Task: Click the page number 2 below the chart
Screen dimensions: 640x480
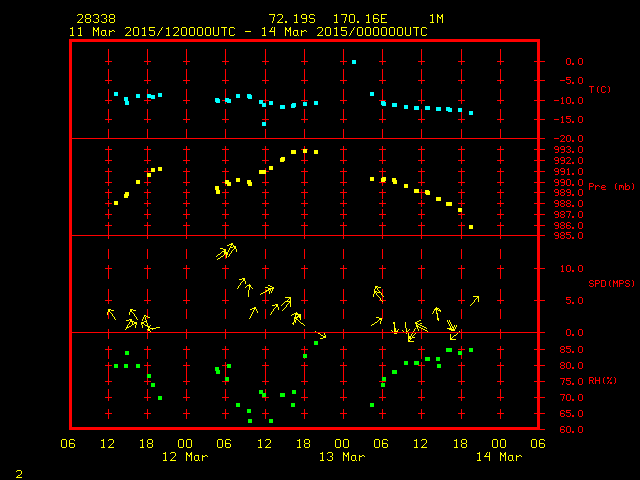Action: pos(19,474)
